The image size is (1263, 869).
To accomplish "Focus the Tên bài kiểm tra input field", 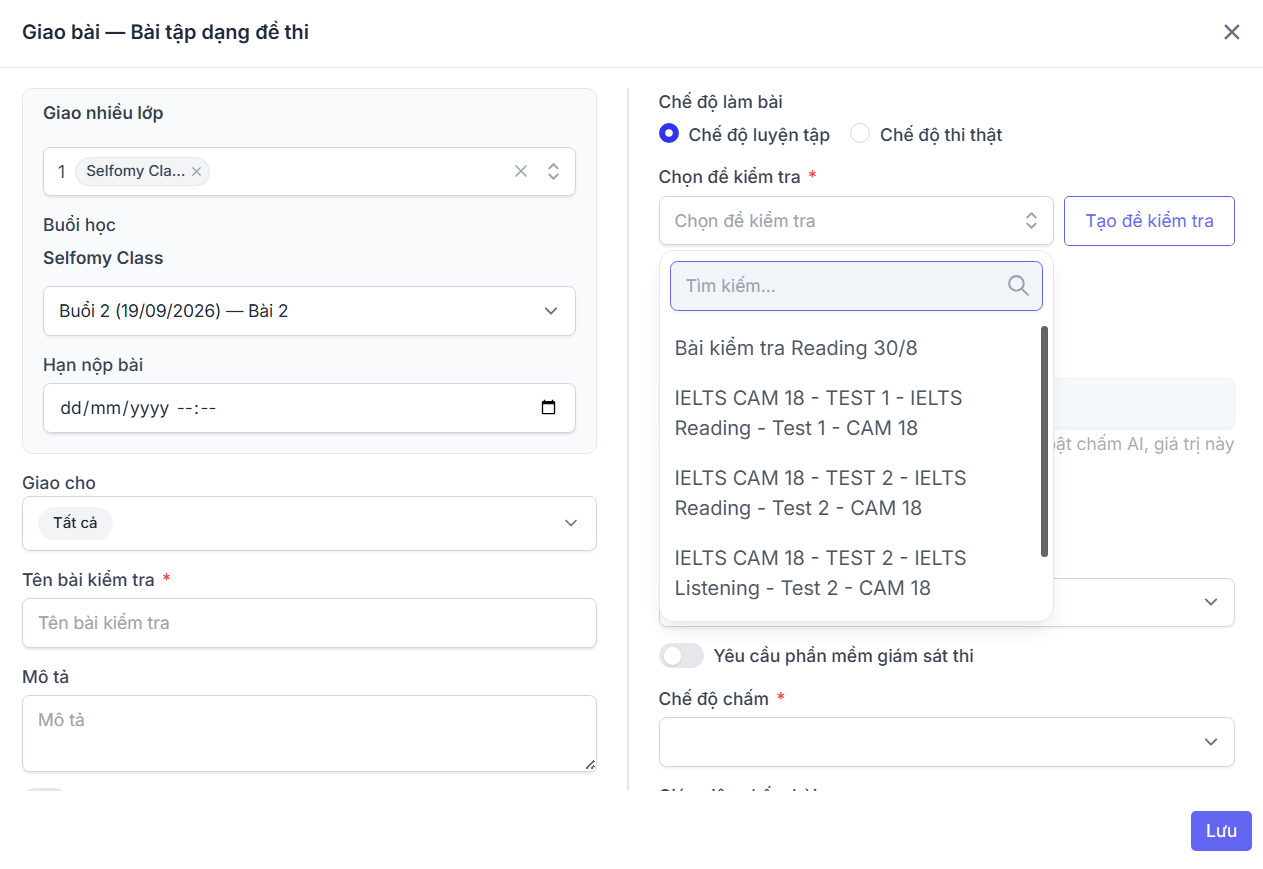I will 309,623.
